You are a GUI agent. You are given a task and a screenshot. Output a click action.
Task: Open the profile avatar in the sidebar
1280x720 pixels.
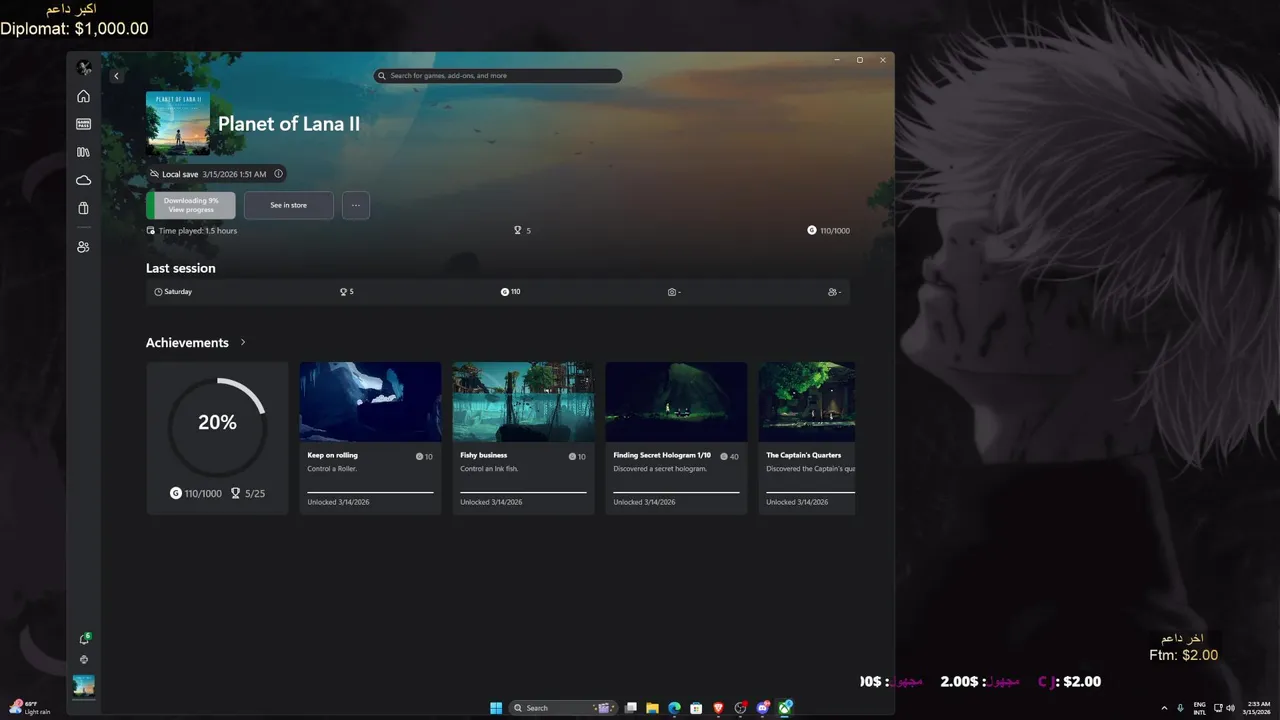84,68
